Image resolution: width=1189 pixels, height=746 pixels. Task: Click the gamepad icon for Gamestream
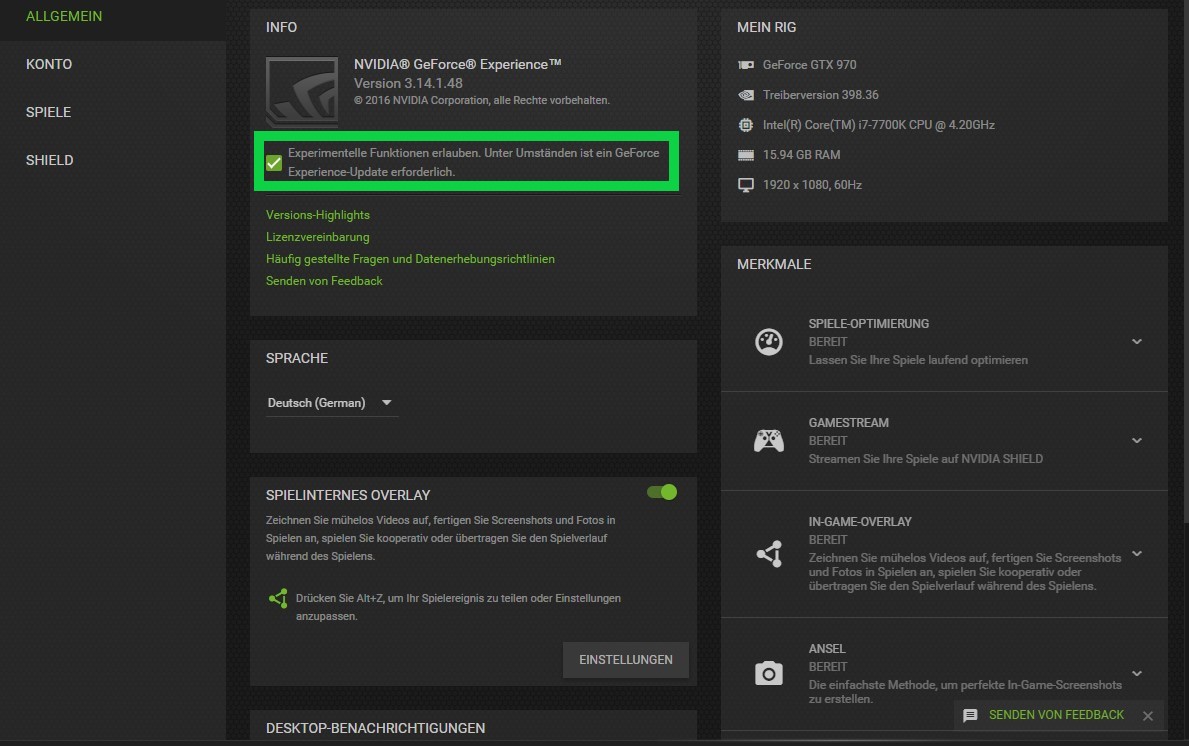(x=769, y=440)
